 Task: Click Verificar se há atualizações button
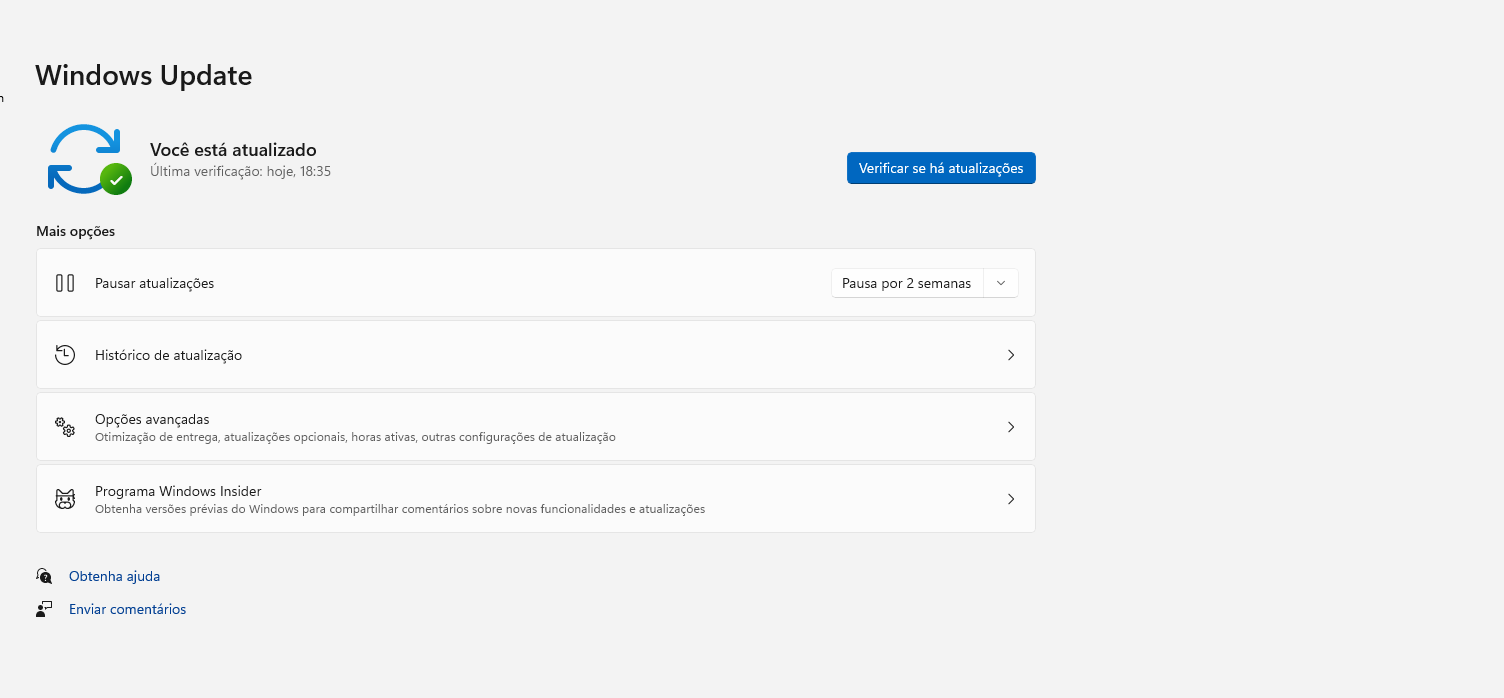tap(941, 168)
